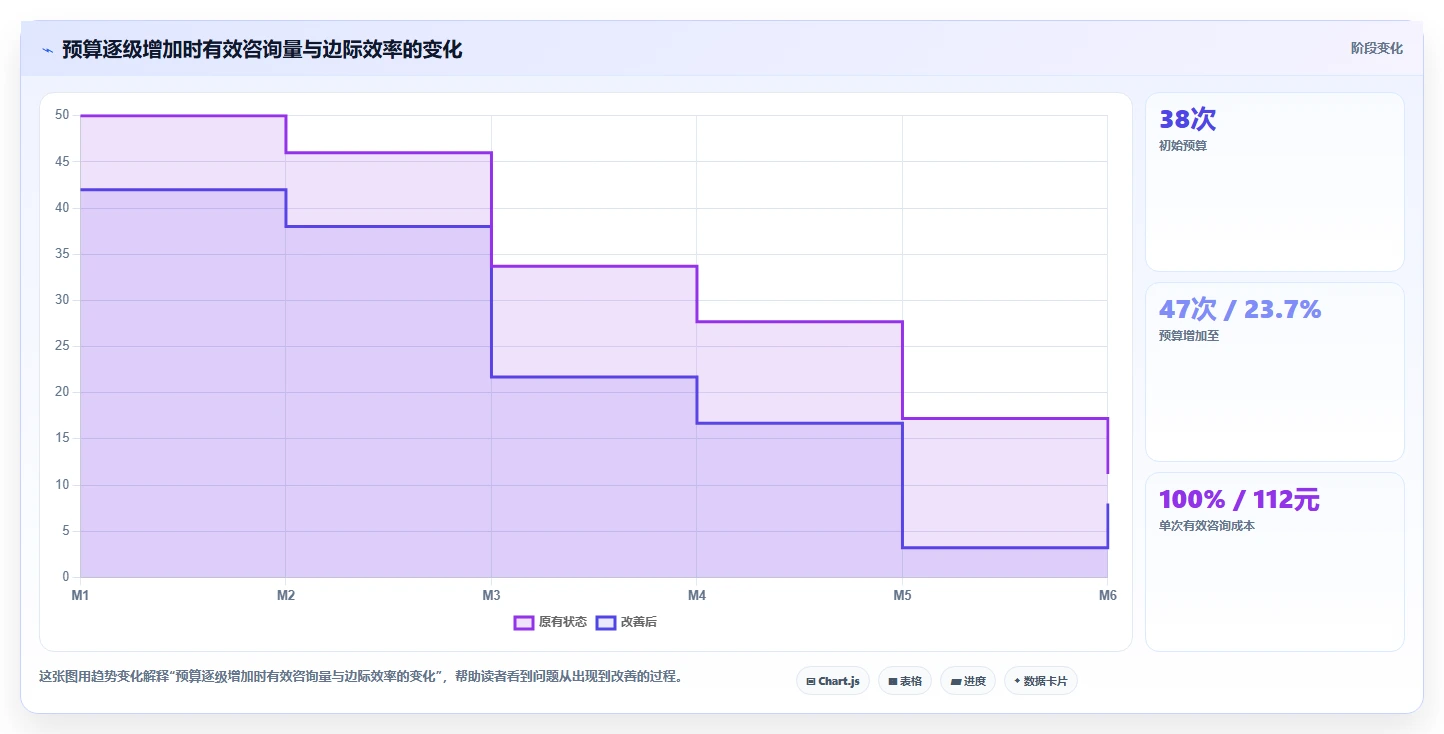1444x734 pixels.
Task: Click the 初始预算 card caption
Action: point(1183,146)
